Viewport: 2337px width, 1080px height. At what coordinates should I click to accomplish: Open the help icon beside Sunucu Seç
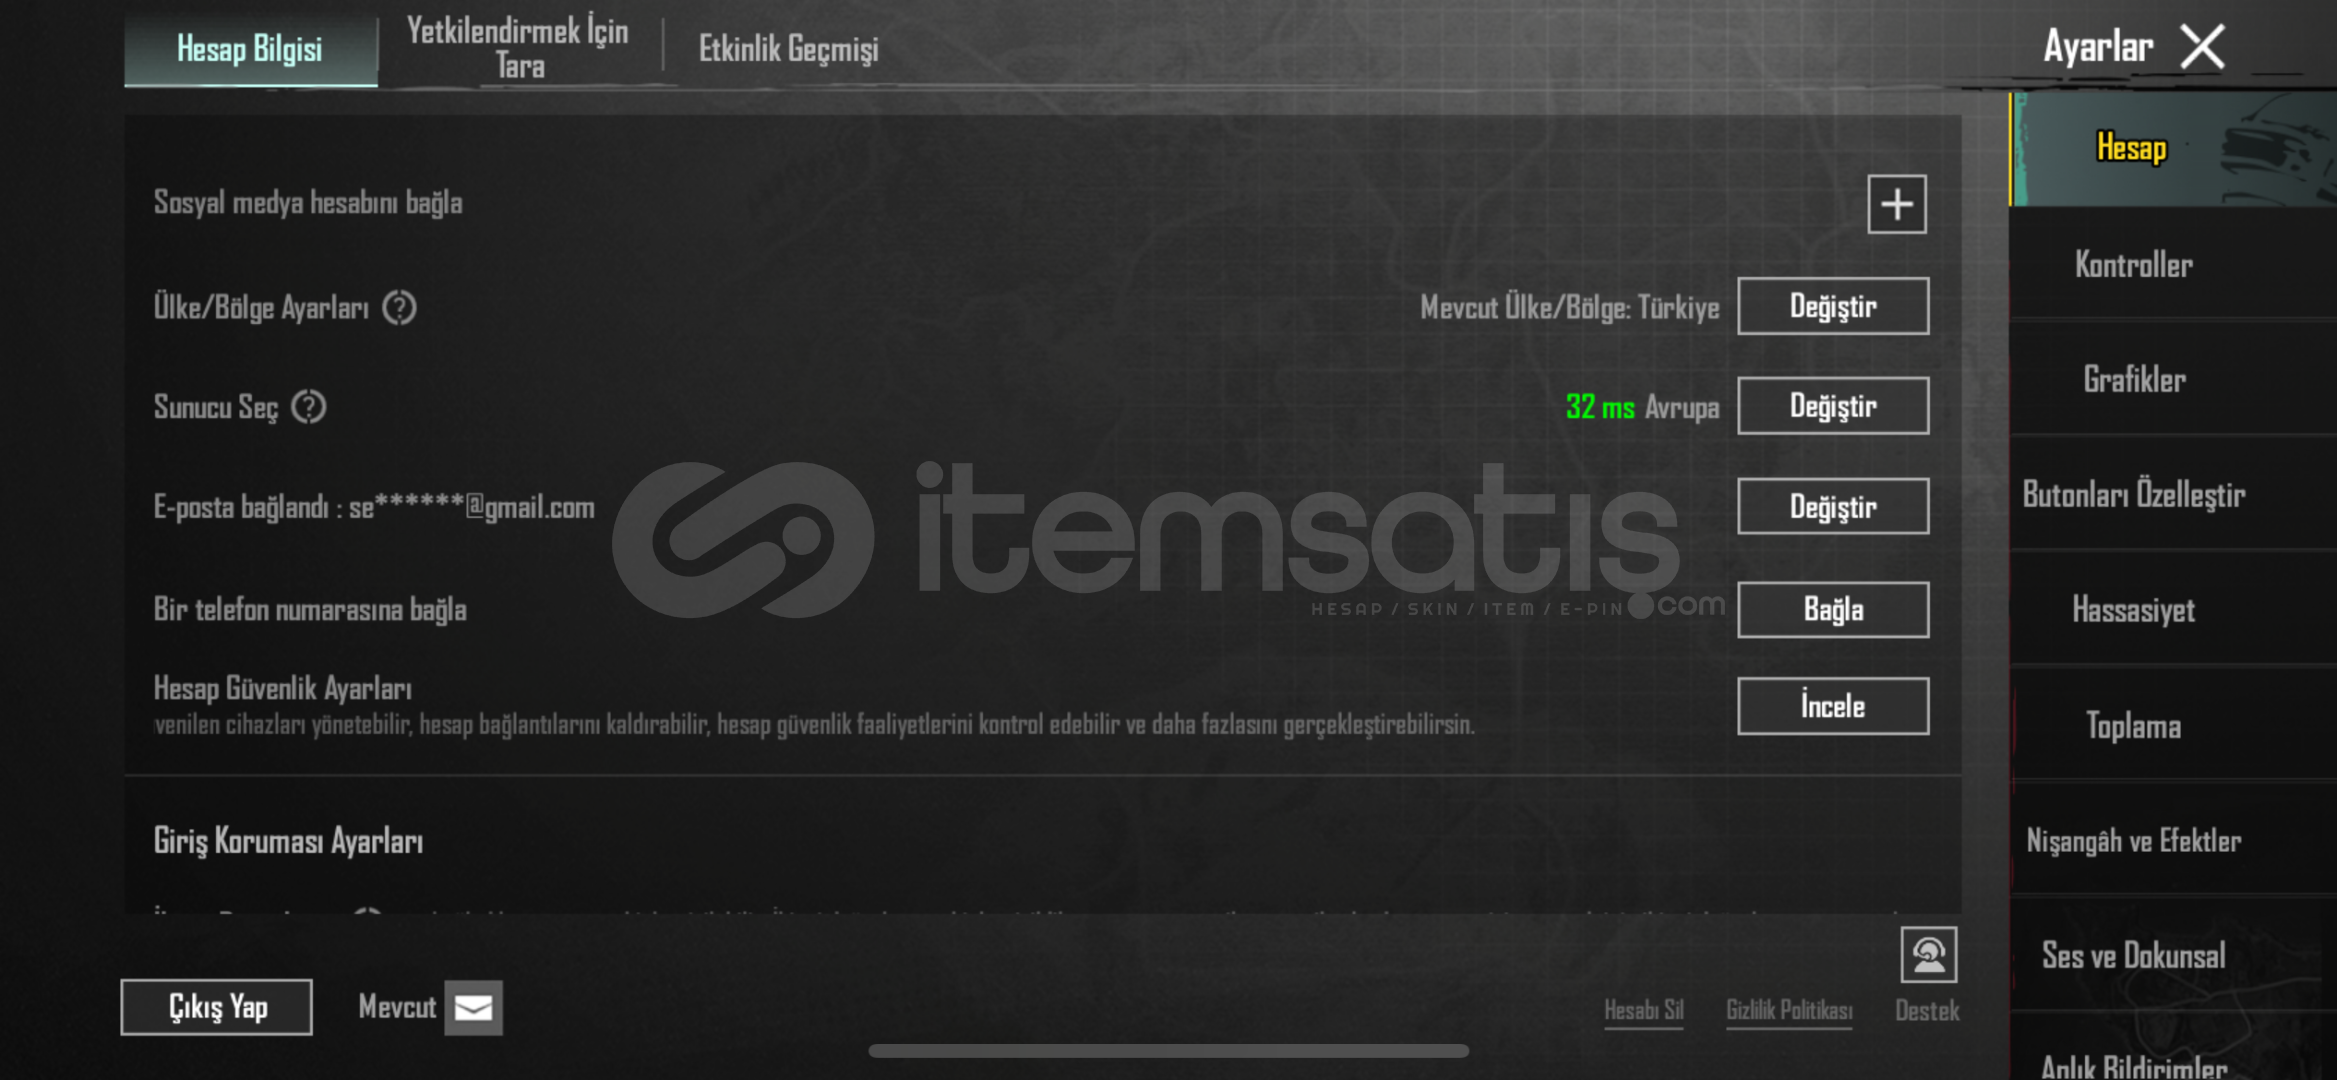tap(308, 407)
